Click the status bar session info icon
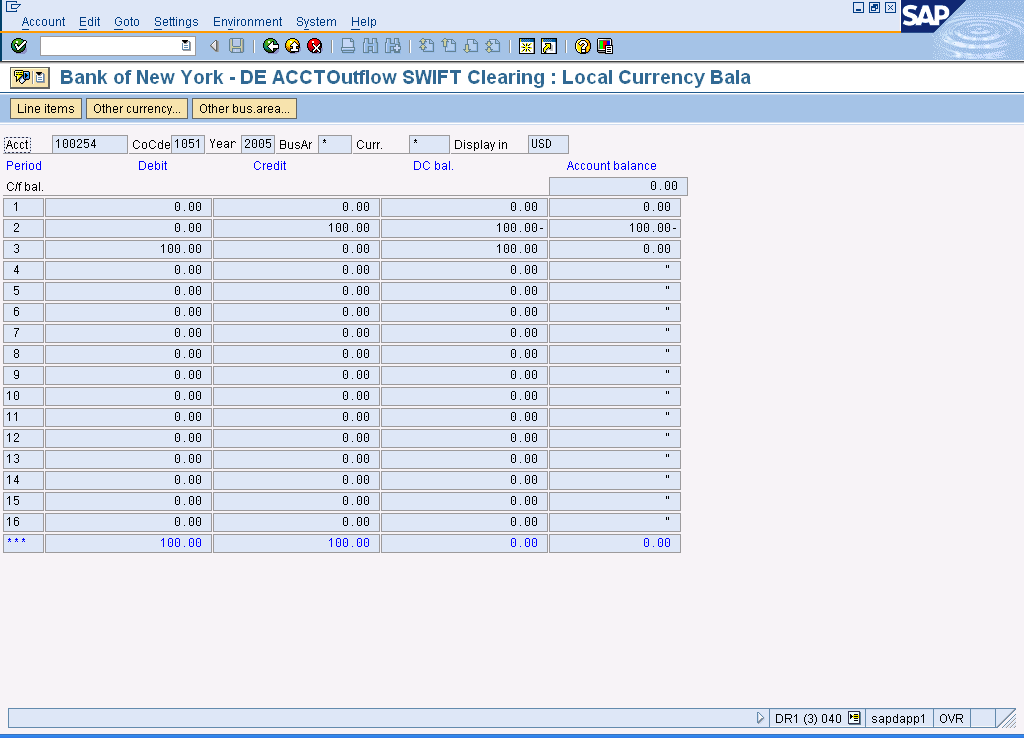This screenshot has height=738, width=1024. pyautogui.click(x=854, y=718)
